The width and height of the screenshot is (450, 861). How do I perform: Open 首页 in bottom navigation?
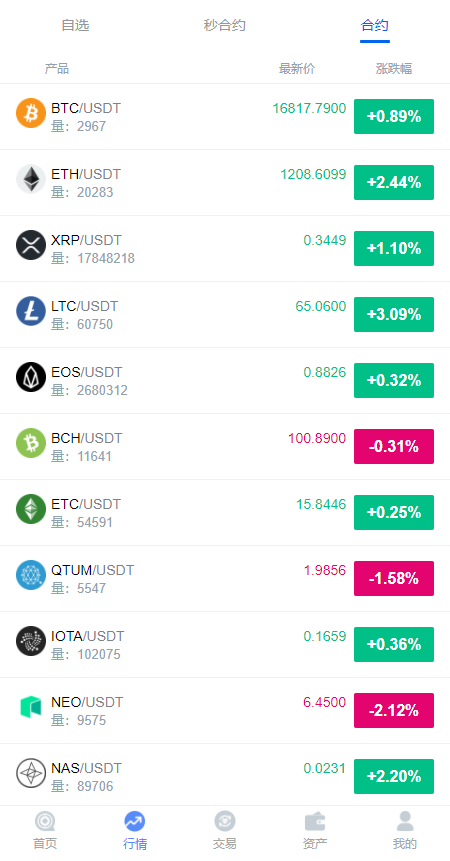click(45, 831)
